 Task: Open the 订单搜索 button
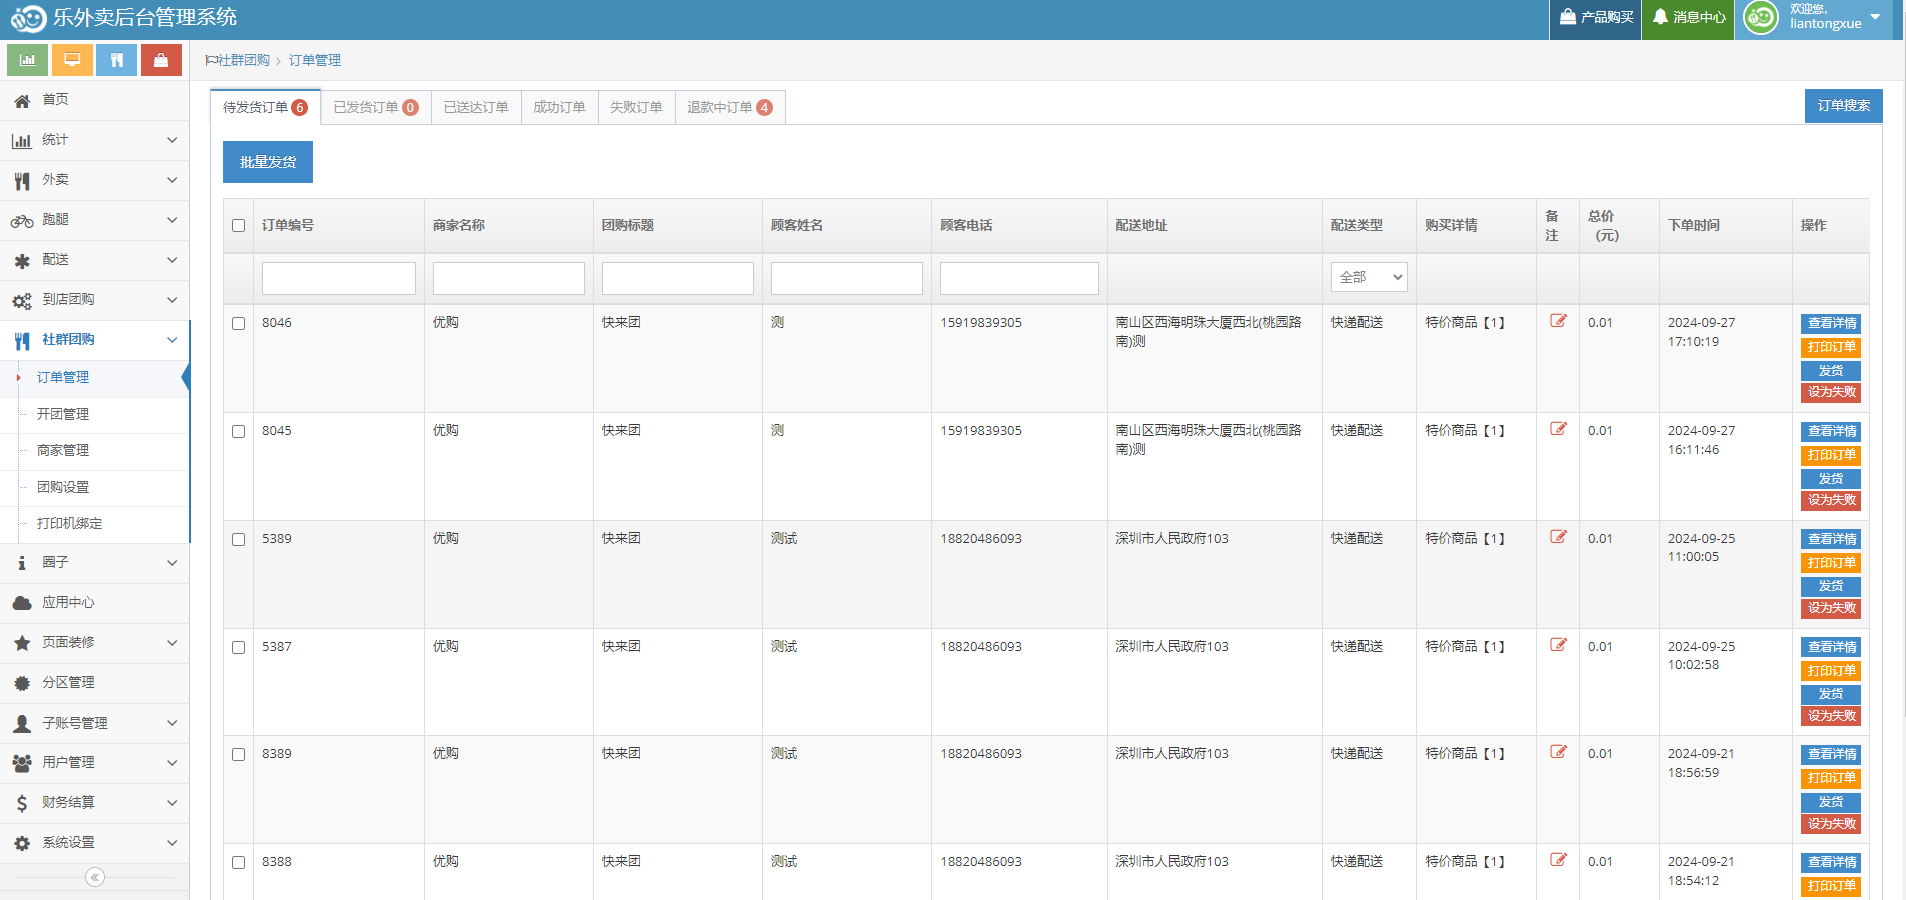pyautogui.click(x=1843, y=106)
